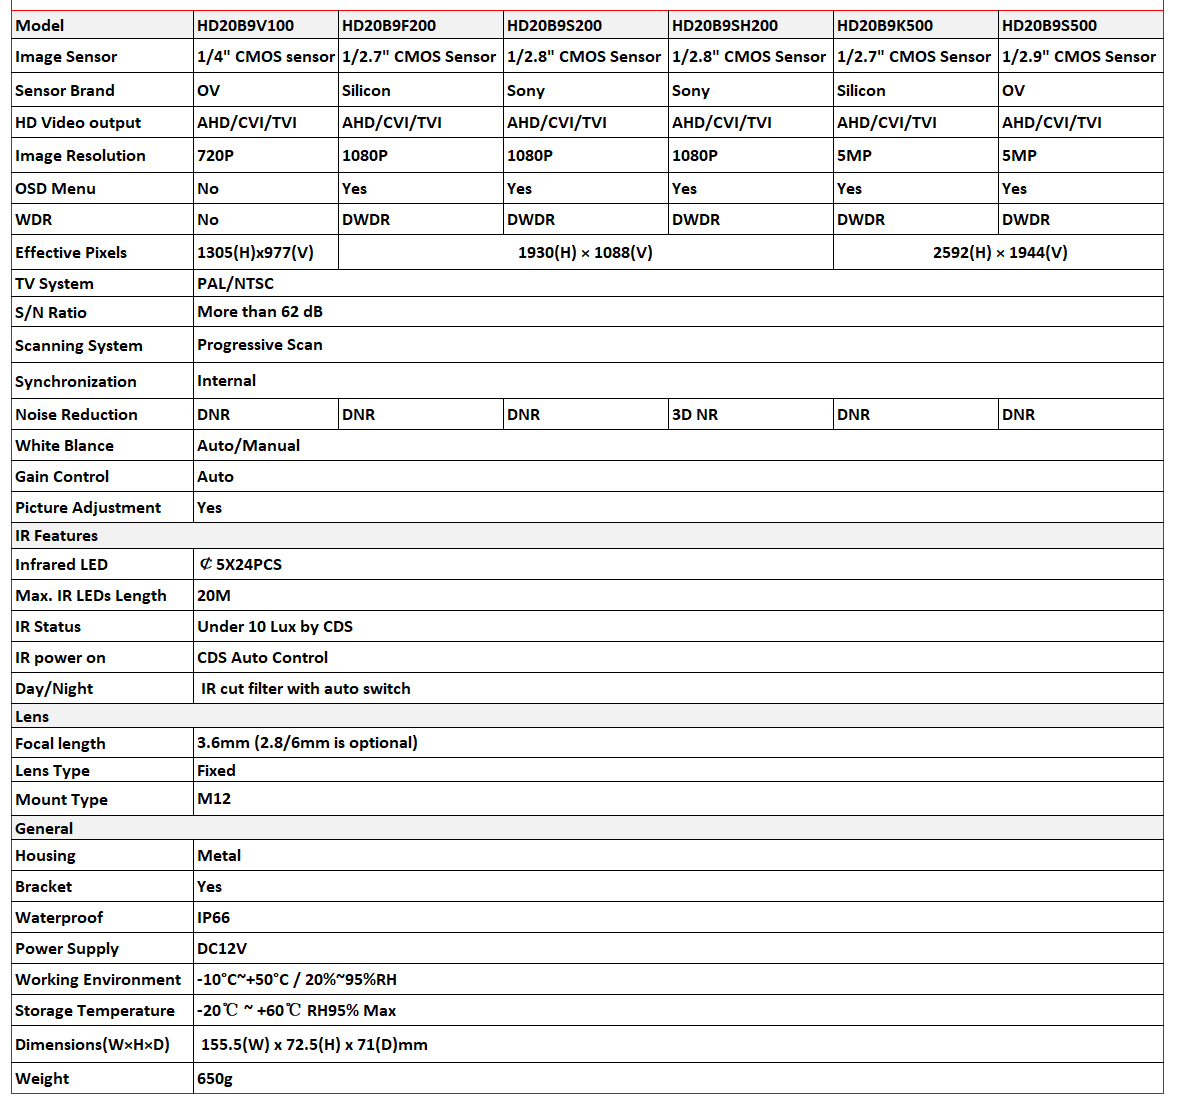Select the Internal synchronization value
The width and height of the screenshot is (1178, 1097).
226,381
